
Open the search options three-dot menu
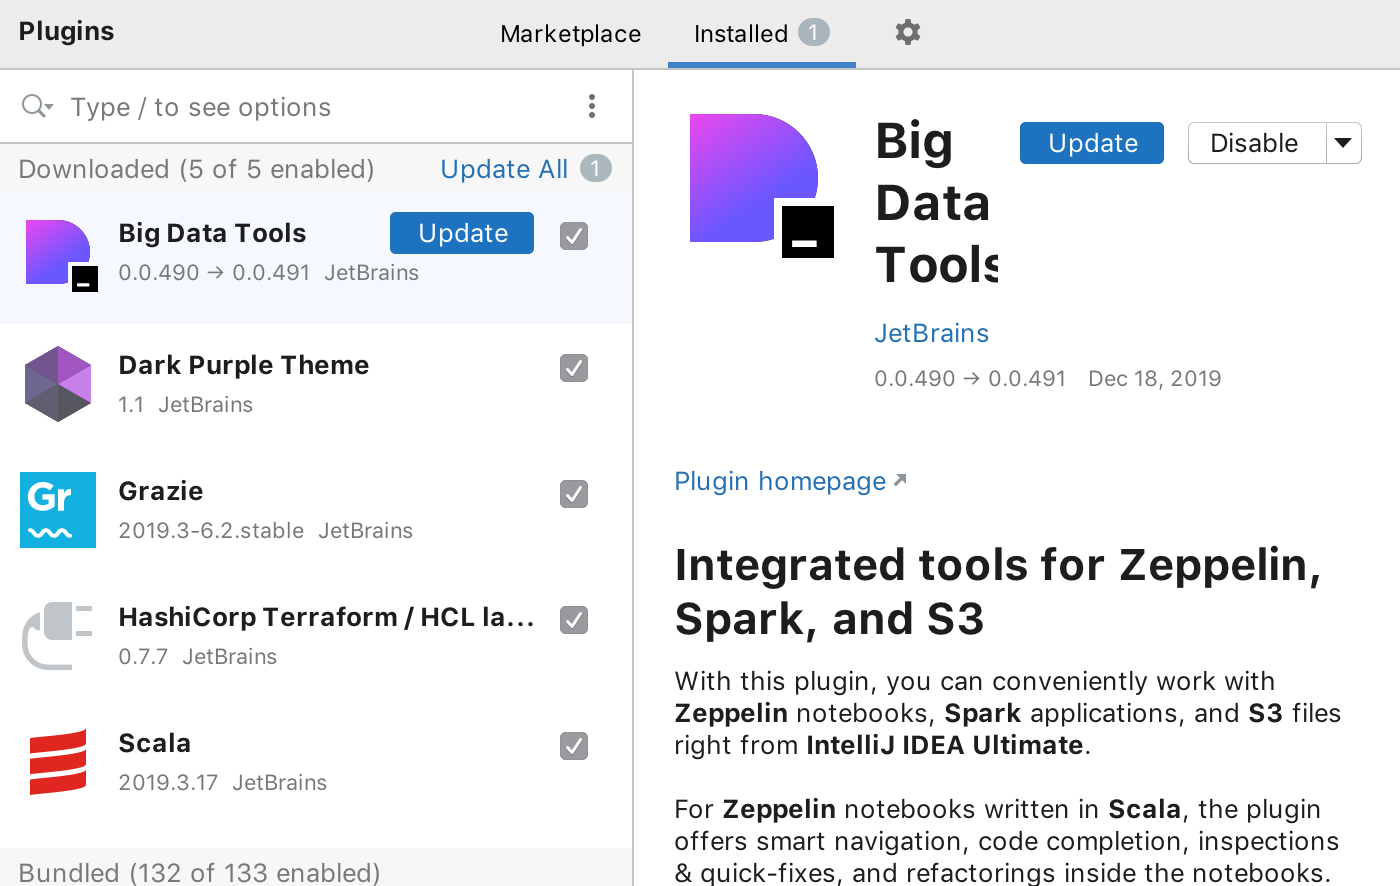[x=592, y=106]
